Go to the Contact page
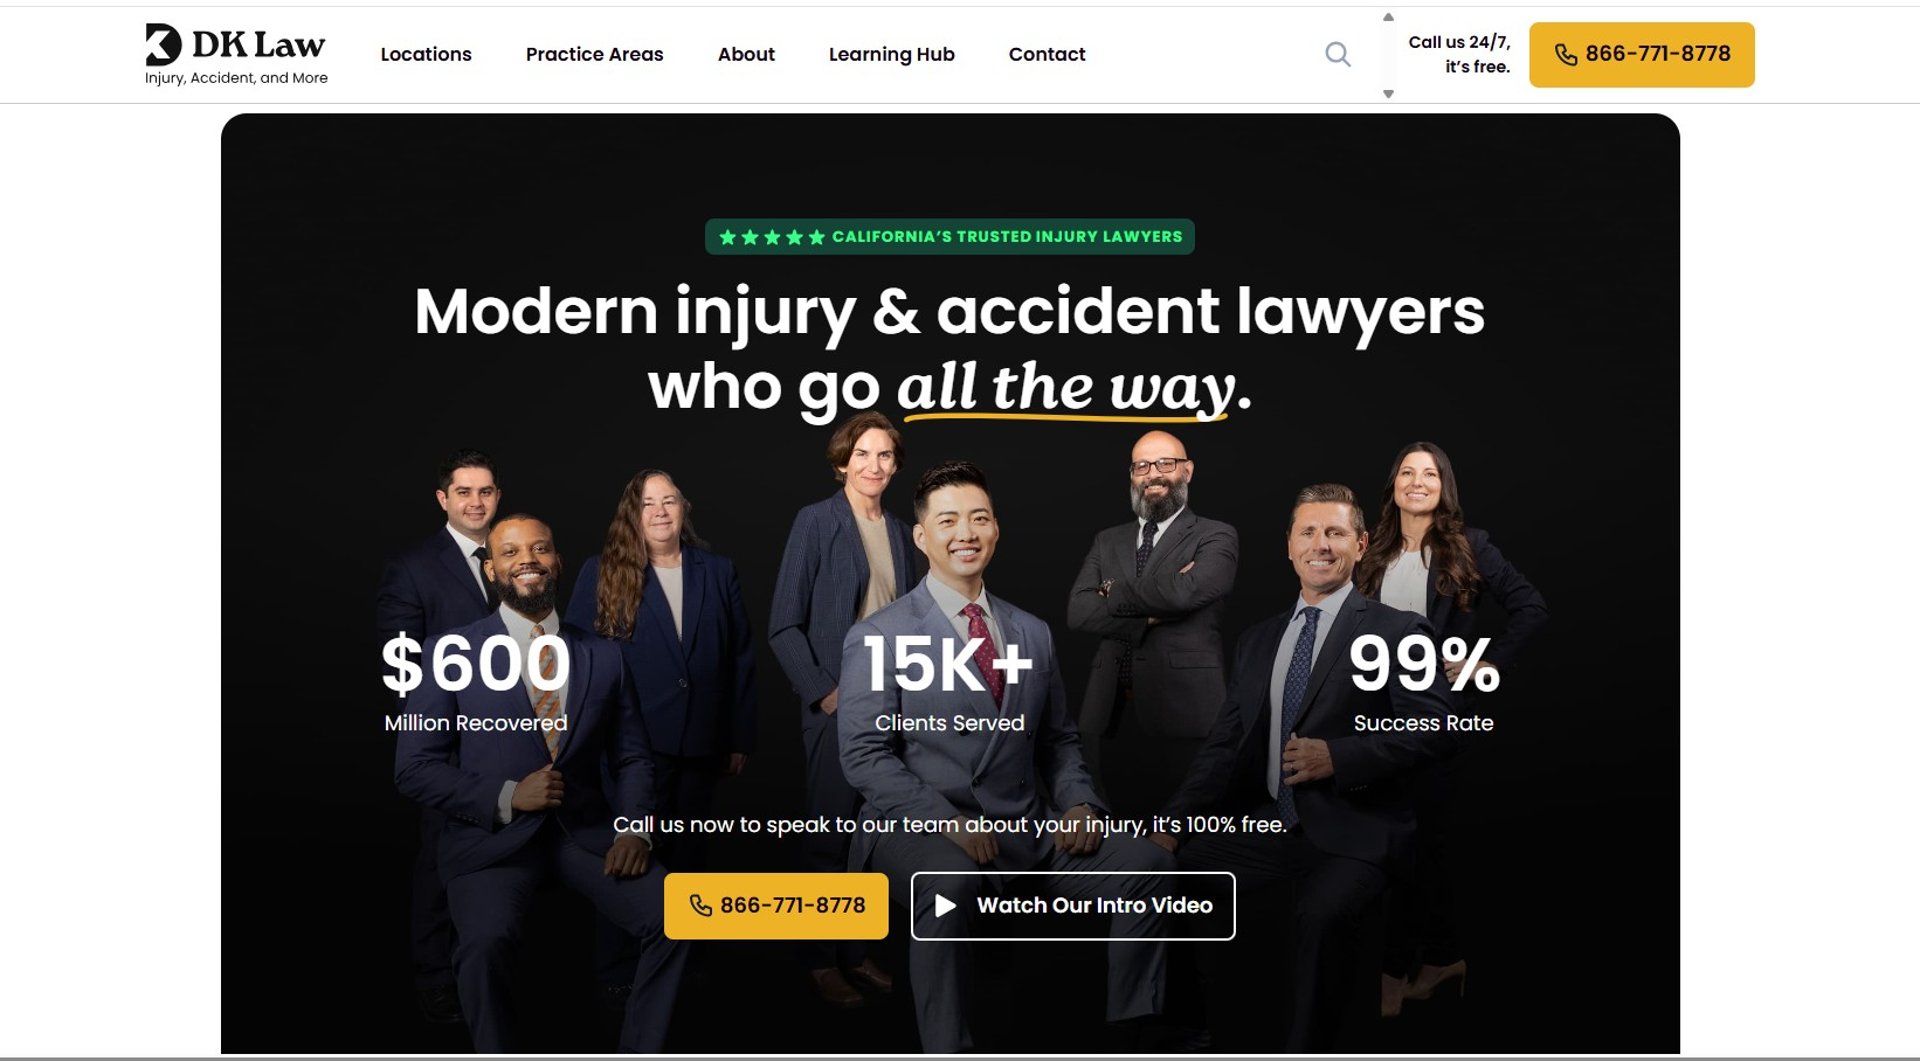This screenshot has height=1061, width=1920. 1047,54
